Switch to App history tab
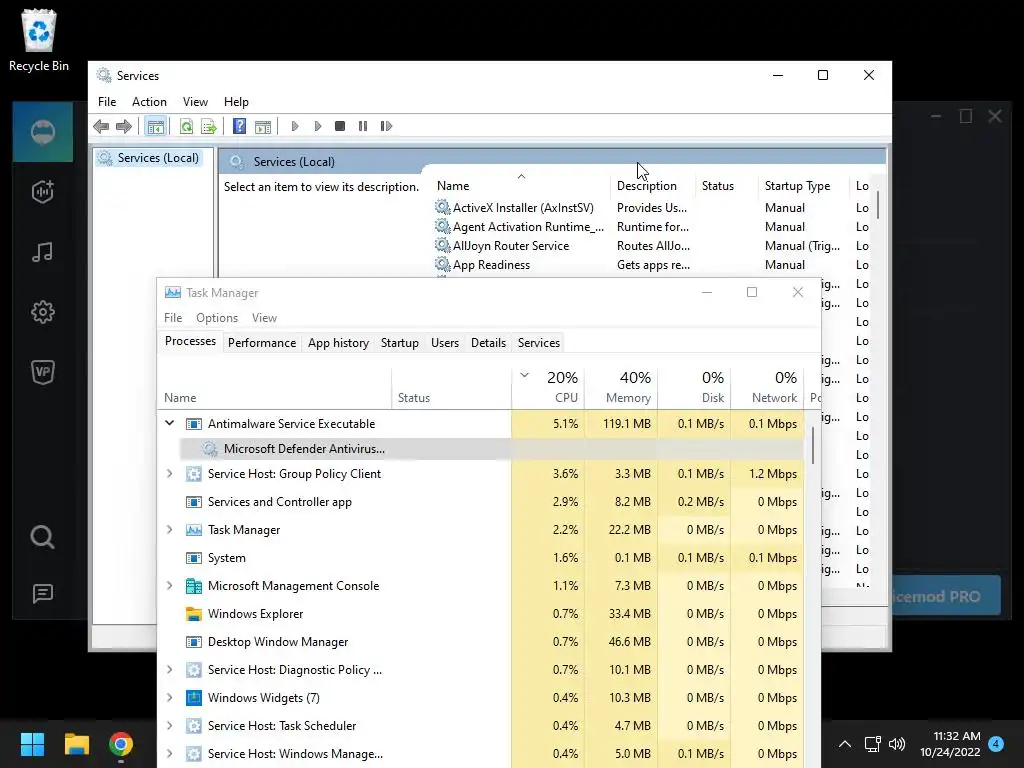The height and width of the screenshot is (768, 1024). (338, 343)
